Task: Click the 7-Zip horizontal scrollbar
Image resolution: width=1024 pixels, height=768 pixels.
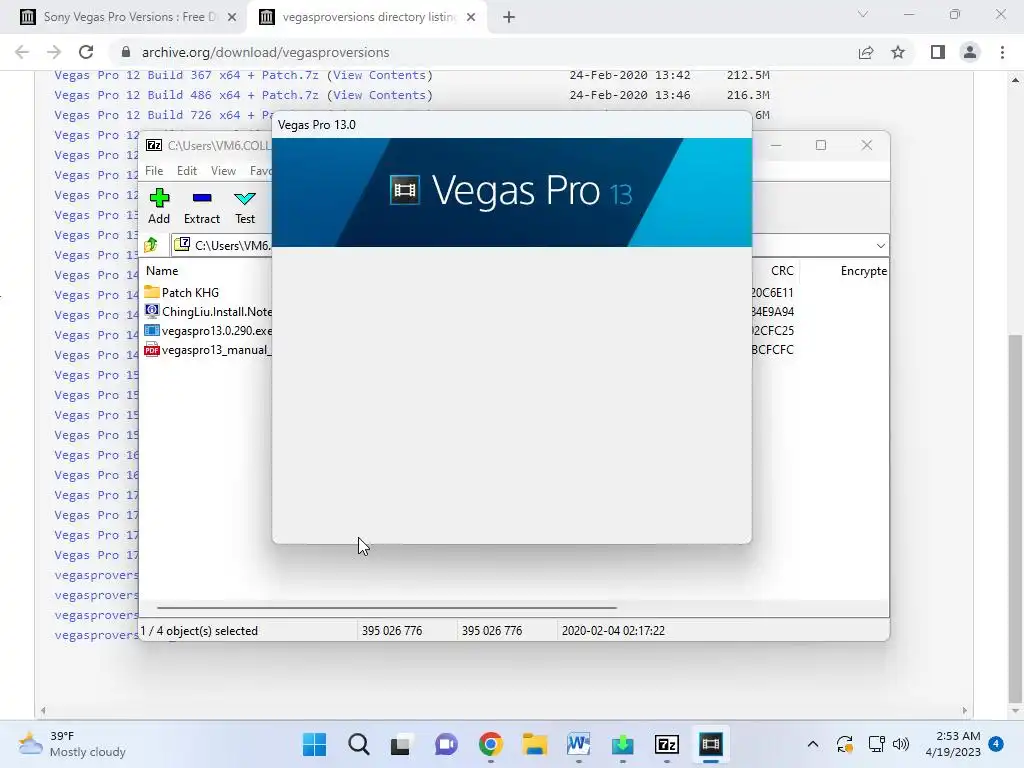Action: tap(387, 607)
